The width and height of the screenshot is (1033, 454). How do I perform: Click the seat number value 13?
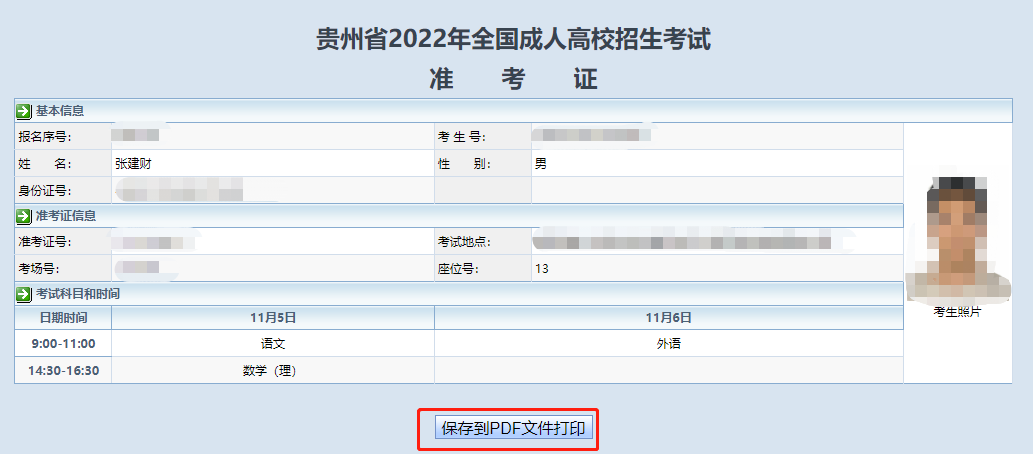[542, 268]
